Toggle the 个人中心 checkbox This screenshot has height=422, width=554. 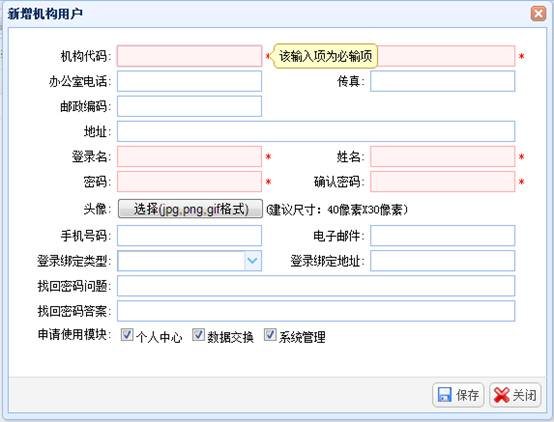click(x=127, y=334)
